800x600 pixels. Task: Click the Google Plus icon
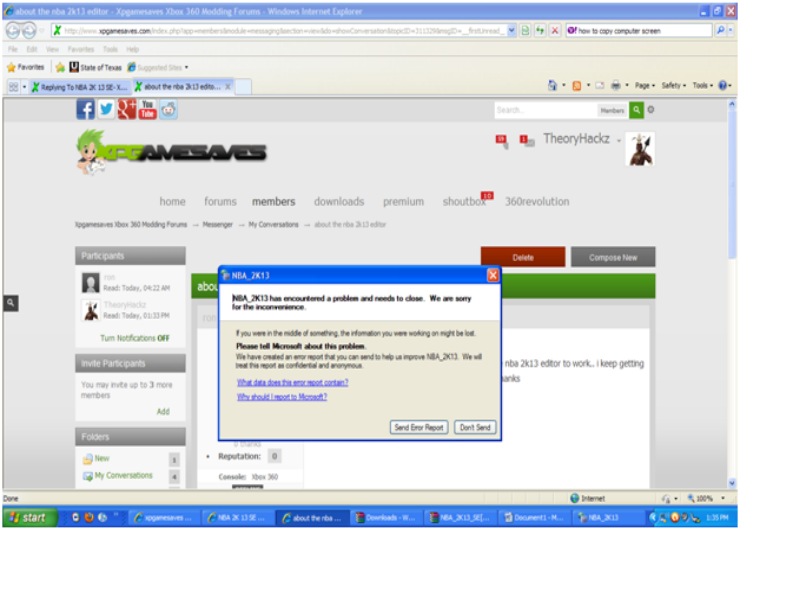127,110
